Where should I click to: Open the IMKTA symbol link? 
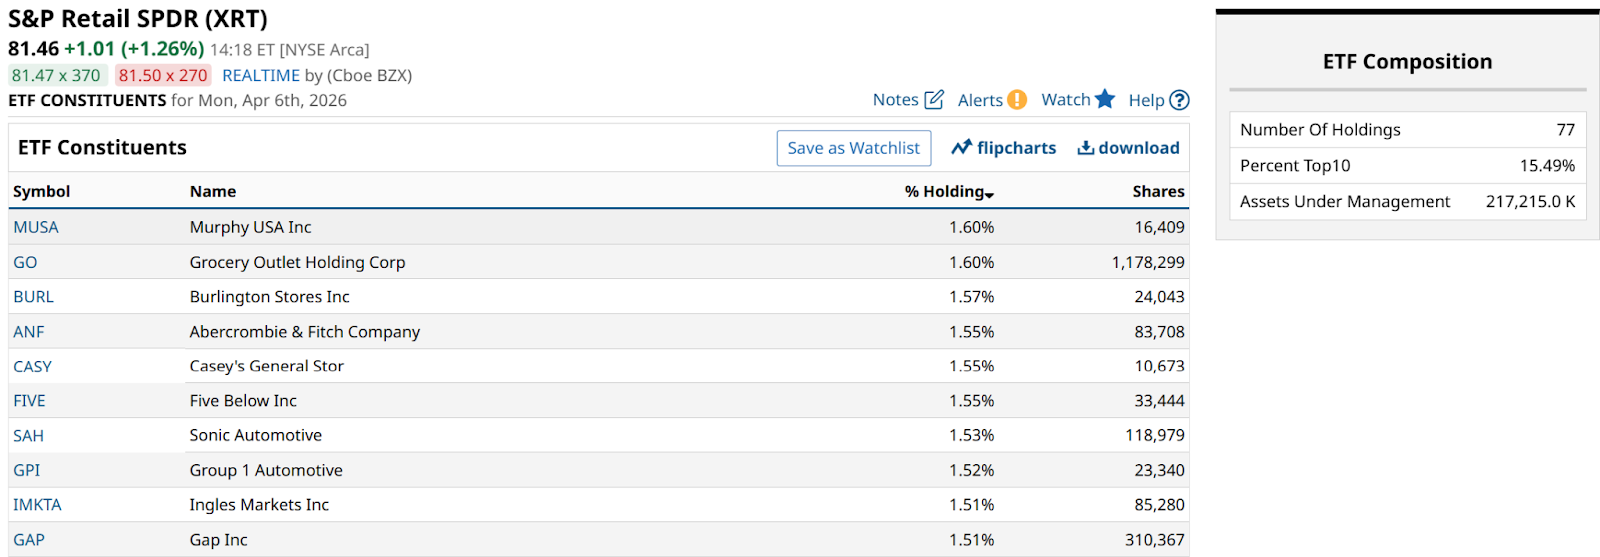(x=37, y=505)
